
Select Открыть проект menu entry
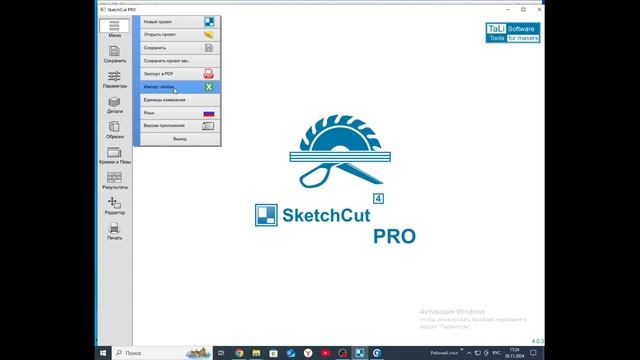point(180,35)
